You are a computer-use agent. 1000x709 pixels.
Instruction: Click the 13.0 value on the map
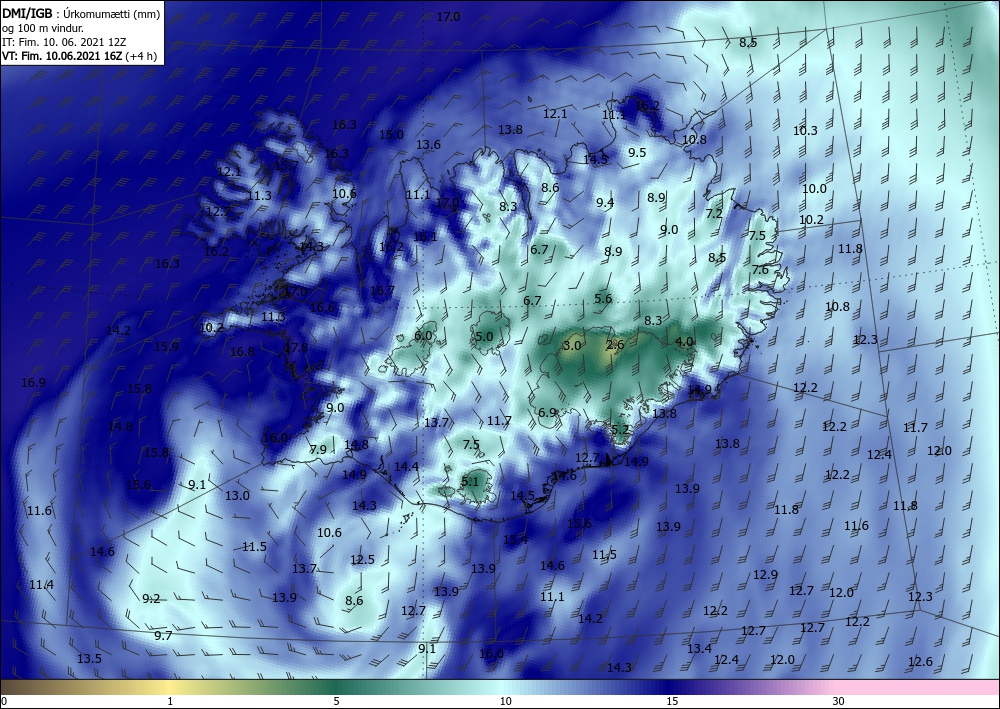(237, 495)
